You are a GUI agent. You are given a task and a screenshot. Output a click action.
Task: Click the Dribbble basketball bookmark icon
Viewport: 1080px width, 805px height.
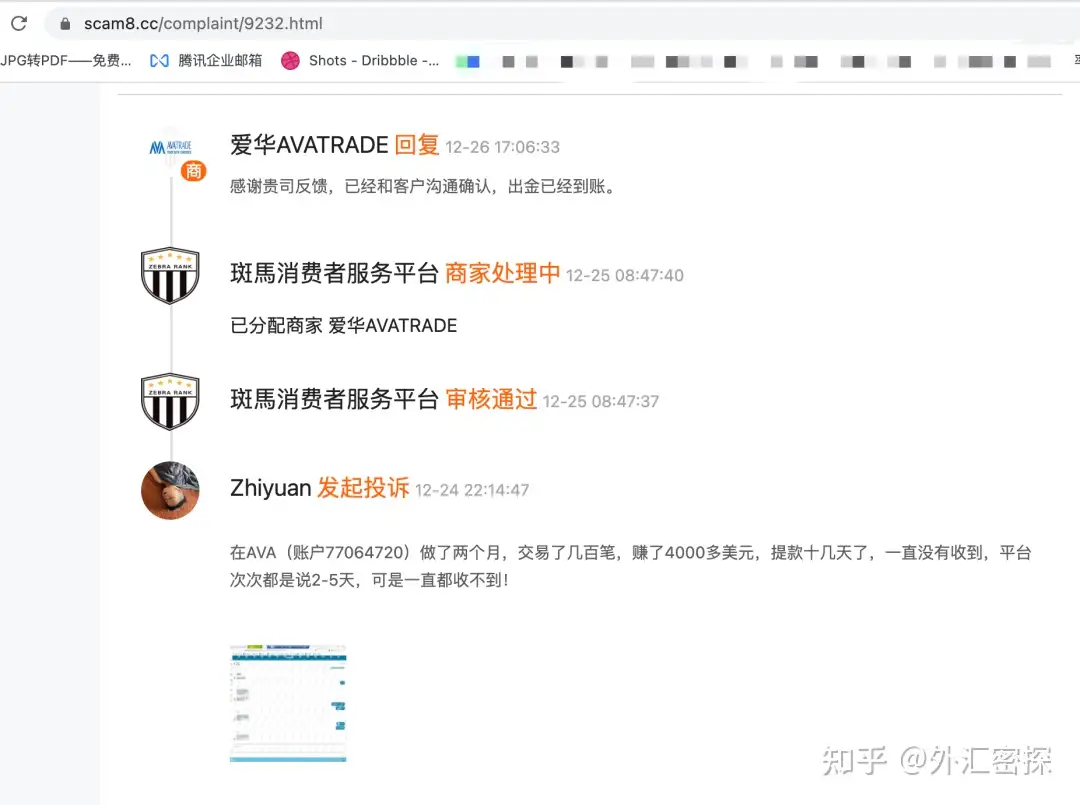tap(290, 61)
